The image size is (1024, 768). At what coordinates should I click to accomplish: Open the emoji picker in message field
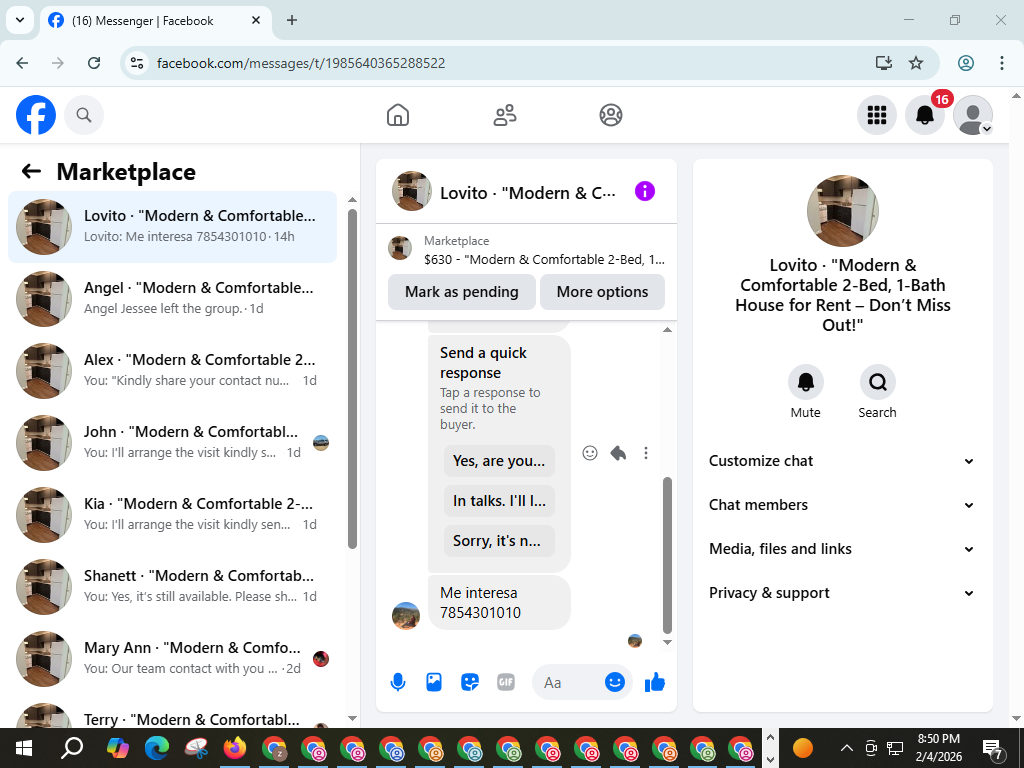point(615,682)
